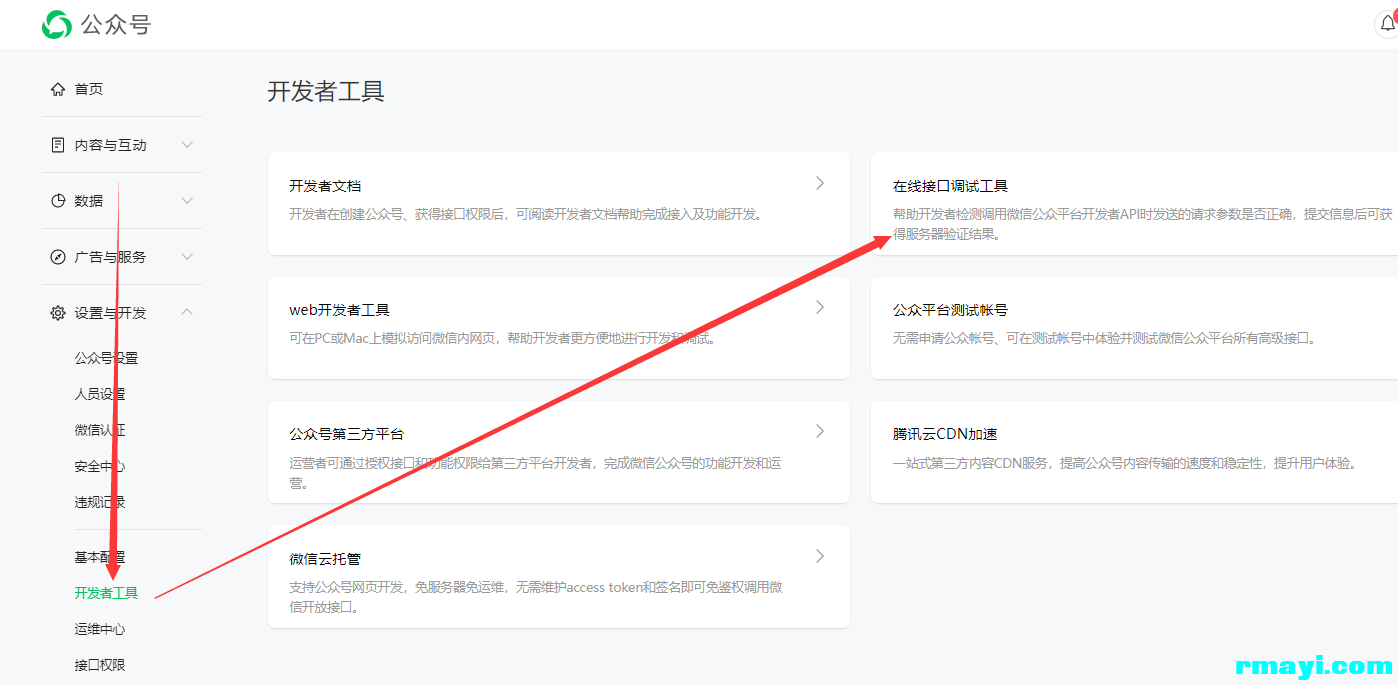Open the web开发者工具 card title

[339, 310]
